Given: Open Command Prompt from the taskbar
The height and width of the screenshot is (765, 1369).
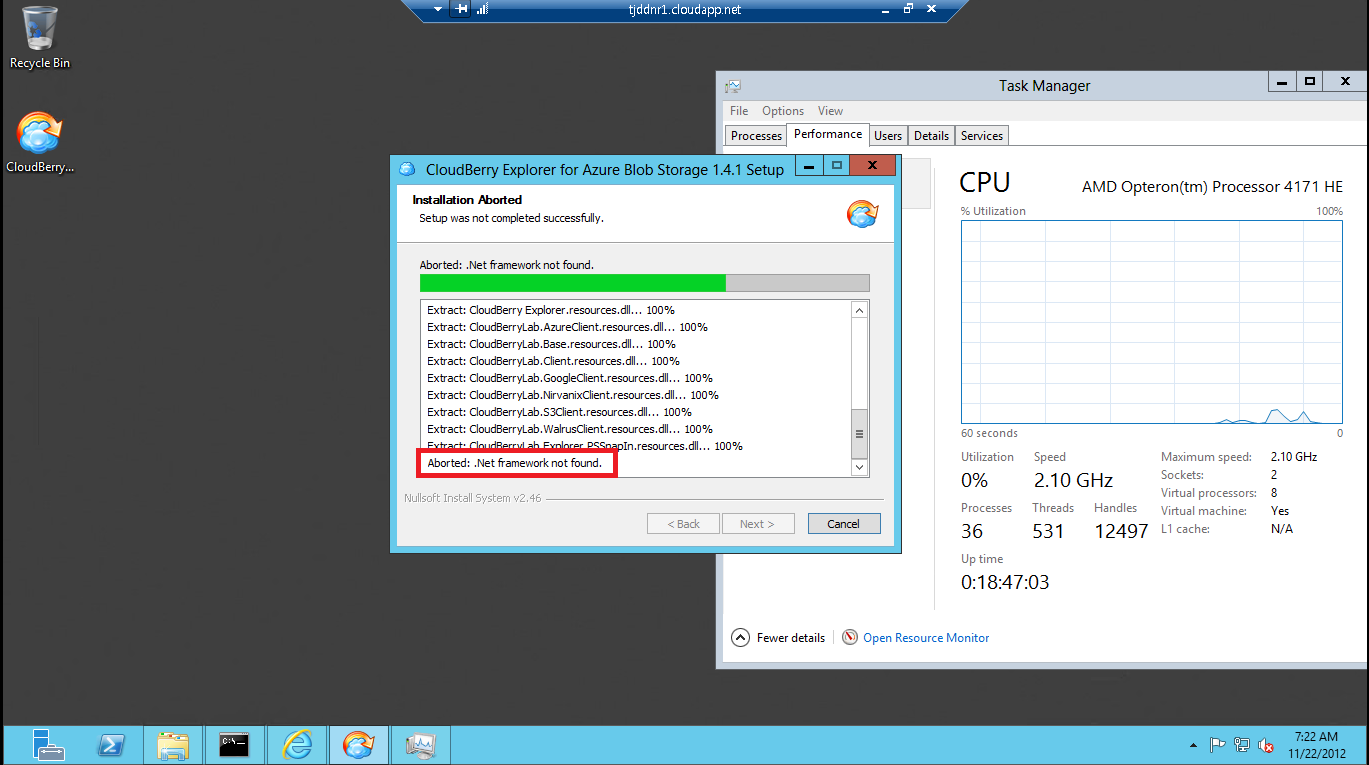Looking at the screenshot, I should [x=235, y=745].
